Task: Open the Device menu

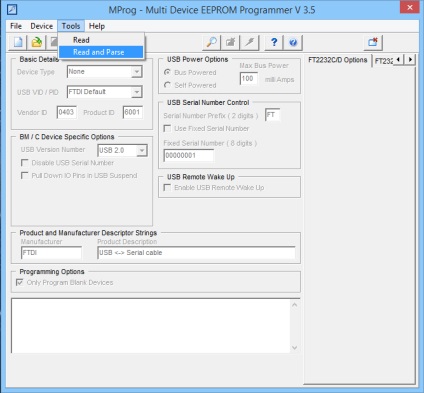Action: tap(42, 26)
